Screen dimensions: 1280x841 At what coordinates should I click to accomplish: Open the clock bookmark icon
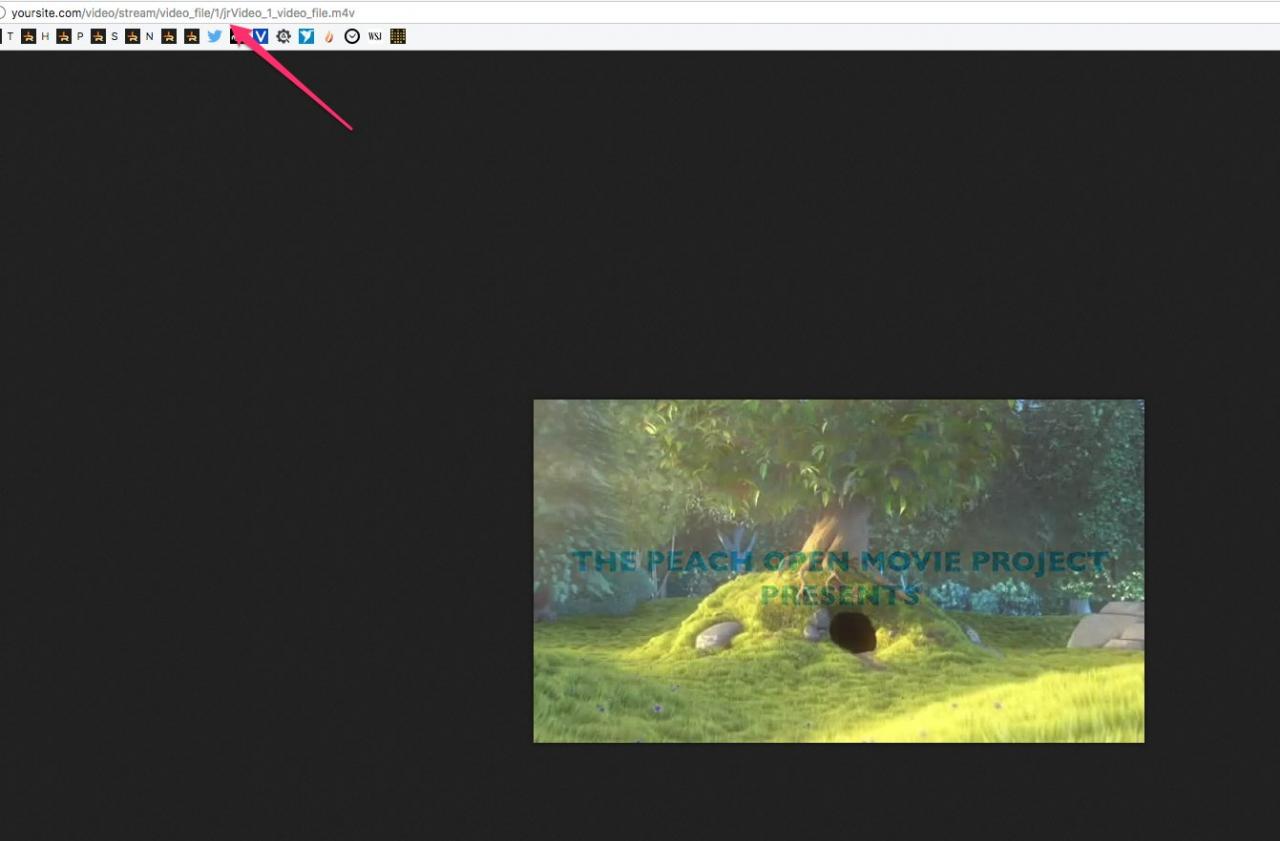352,36
